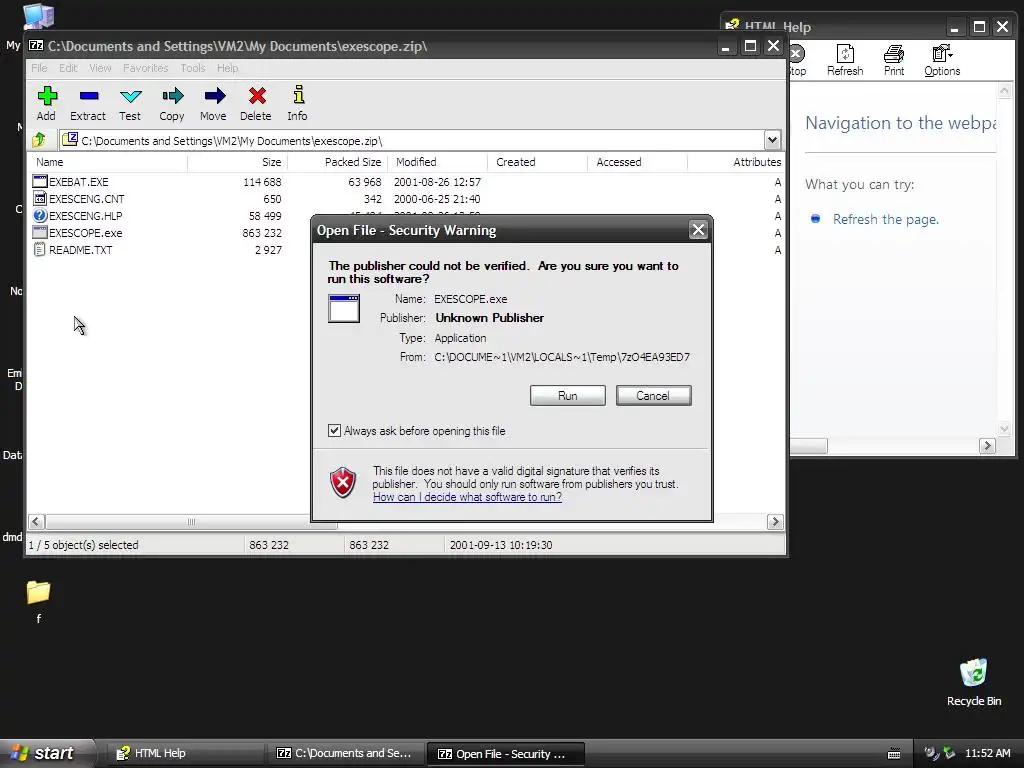Click the Up one level folder icon
The height and width of the screenshot is (768, 1024).
pos(39,140)
